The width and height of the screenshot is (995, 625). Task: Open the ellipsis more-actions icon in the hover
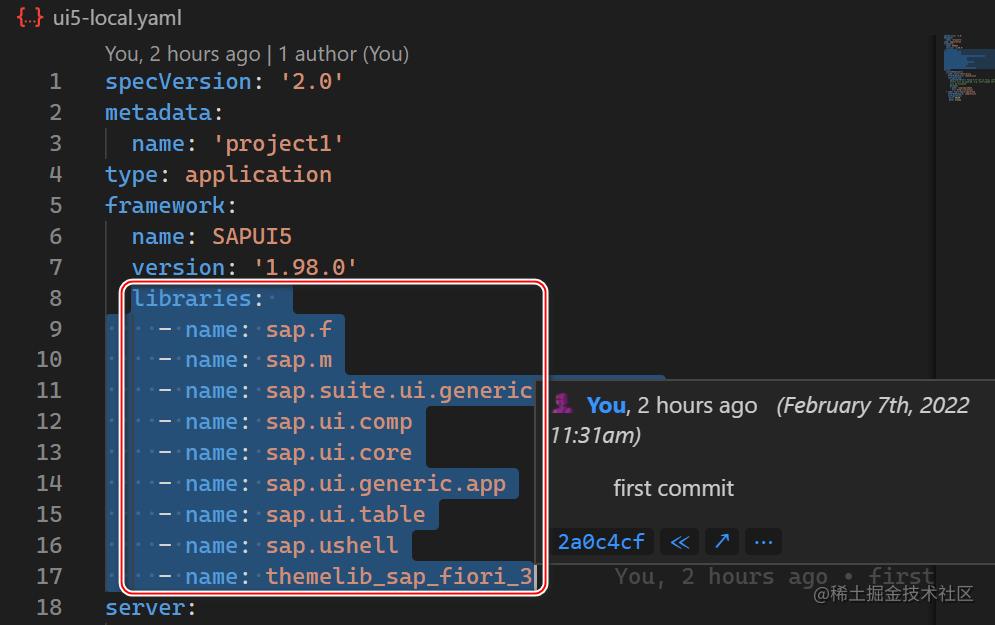tap(763, 541)
